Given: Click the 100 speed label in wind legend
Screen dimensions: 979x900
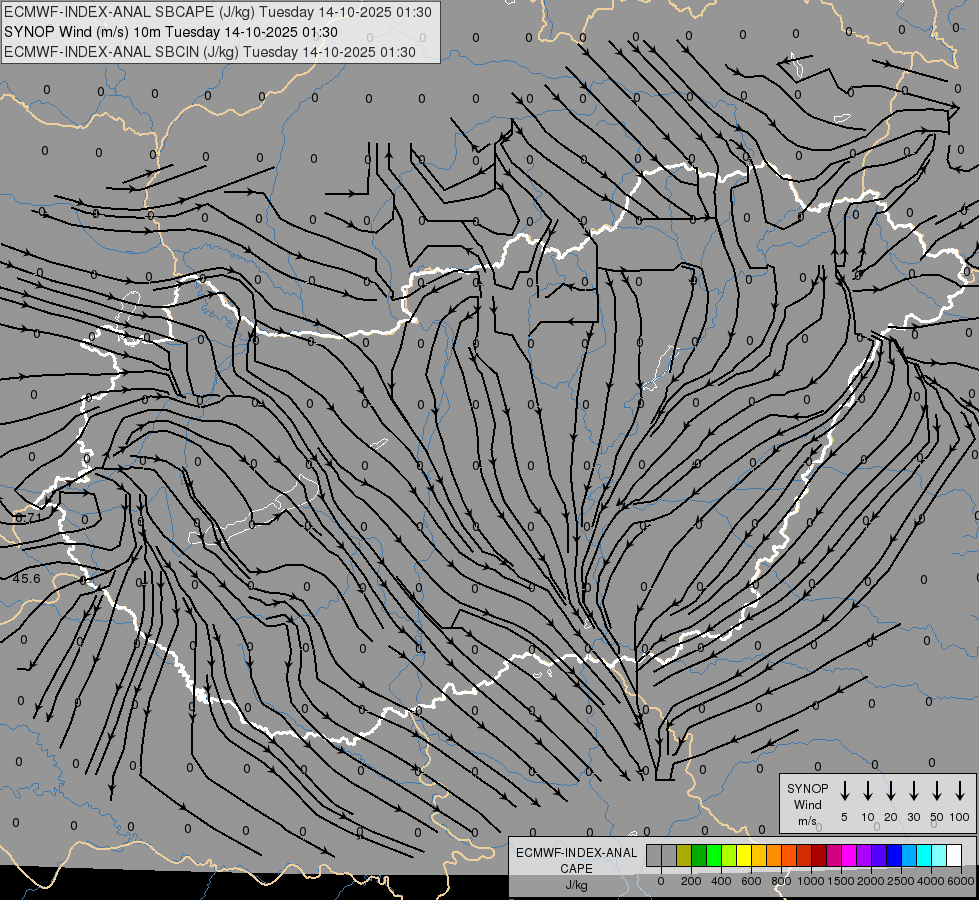Looking at the screenshot, I should point(960,817).
